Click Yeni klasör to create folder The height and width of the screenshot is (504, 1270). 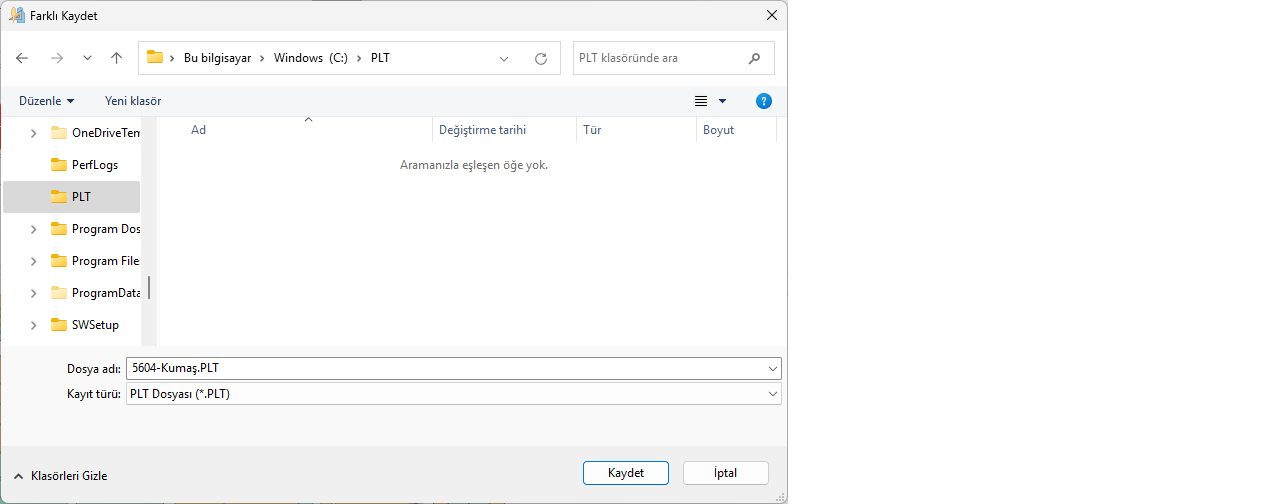(133, 101)
